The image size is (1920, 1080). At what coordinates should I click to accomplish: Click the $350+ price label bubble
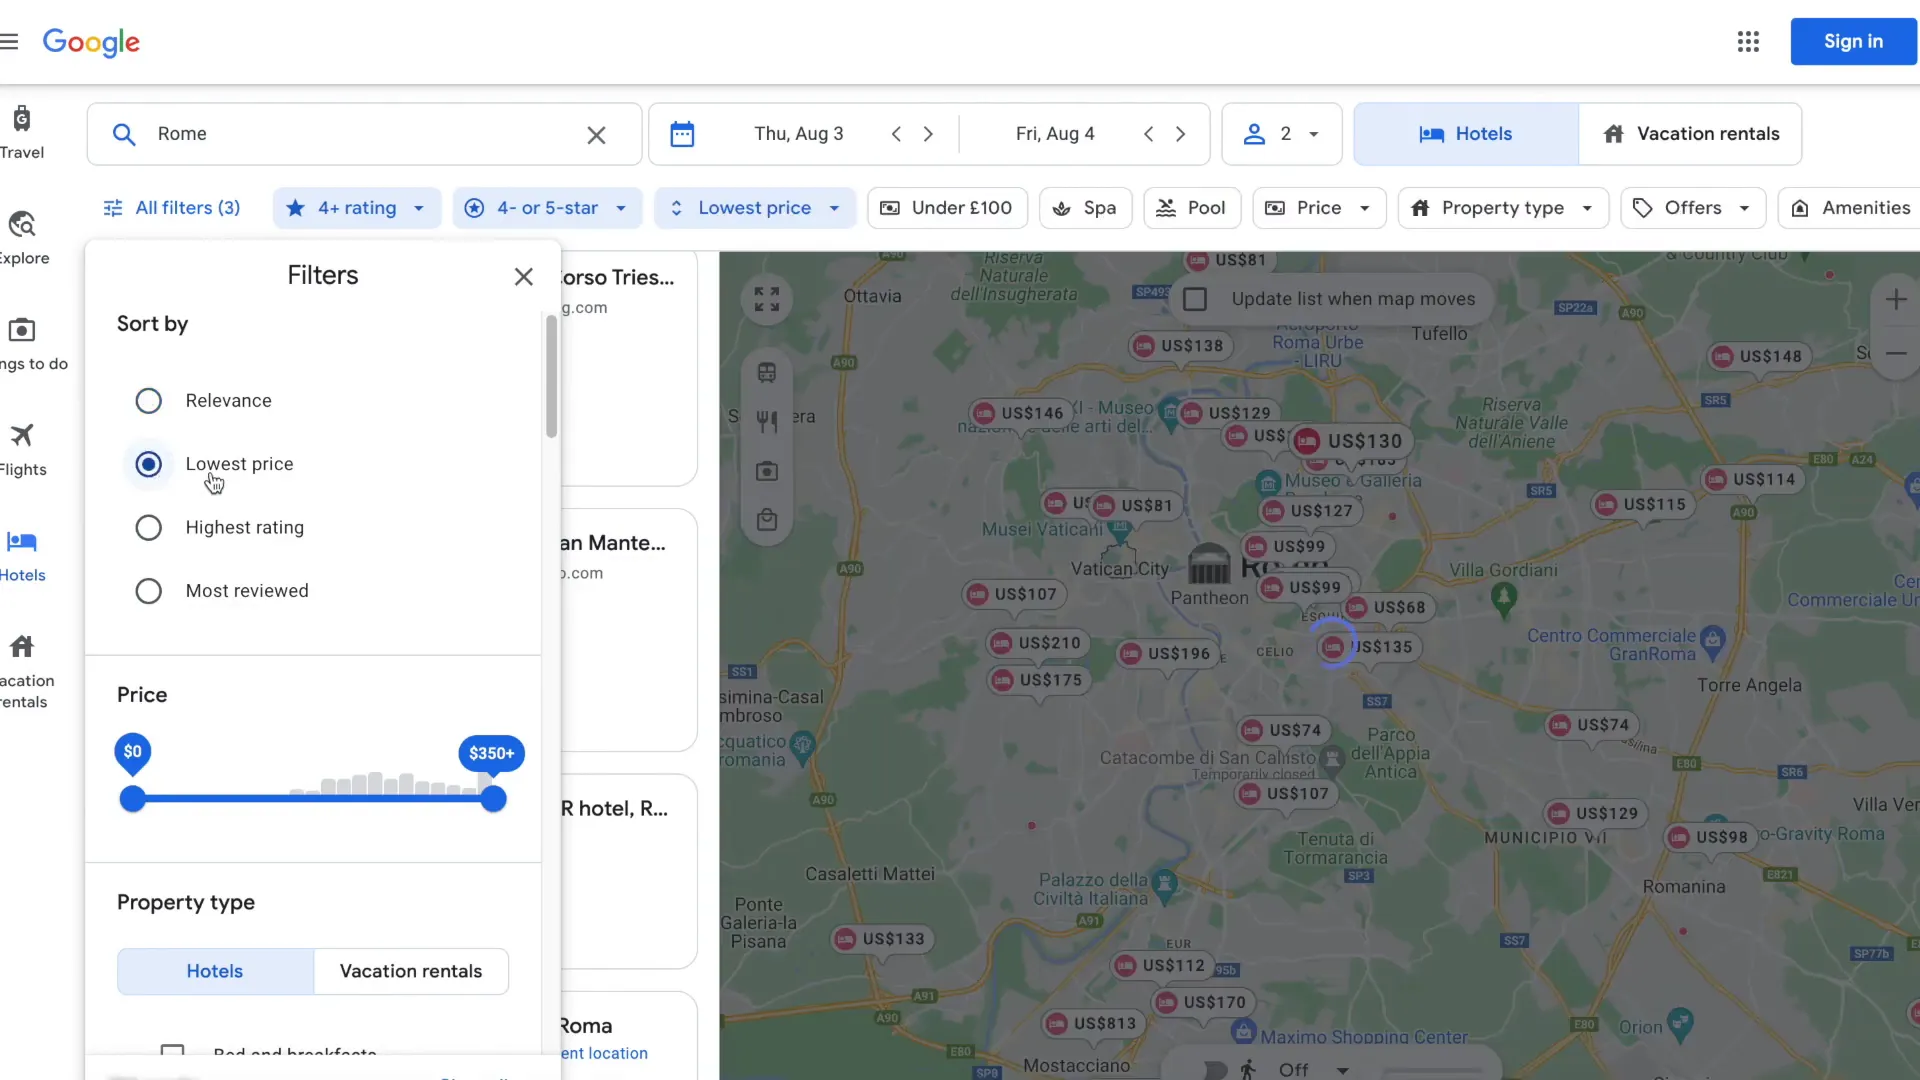(x=491, y=754)
